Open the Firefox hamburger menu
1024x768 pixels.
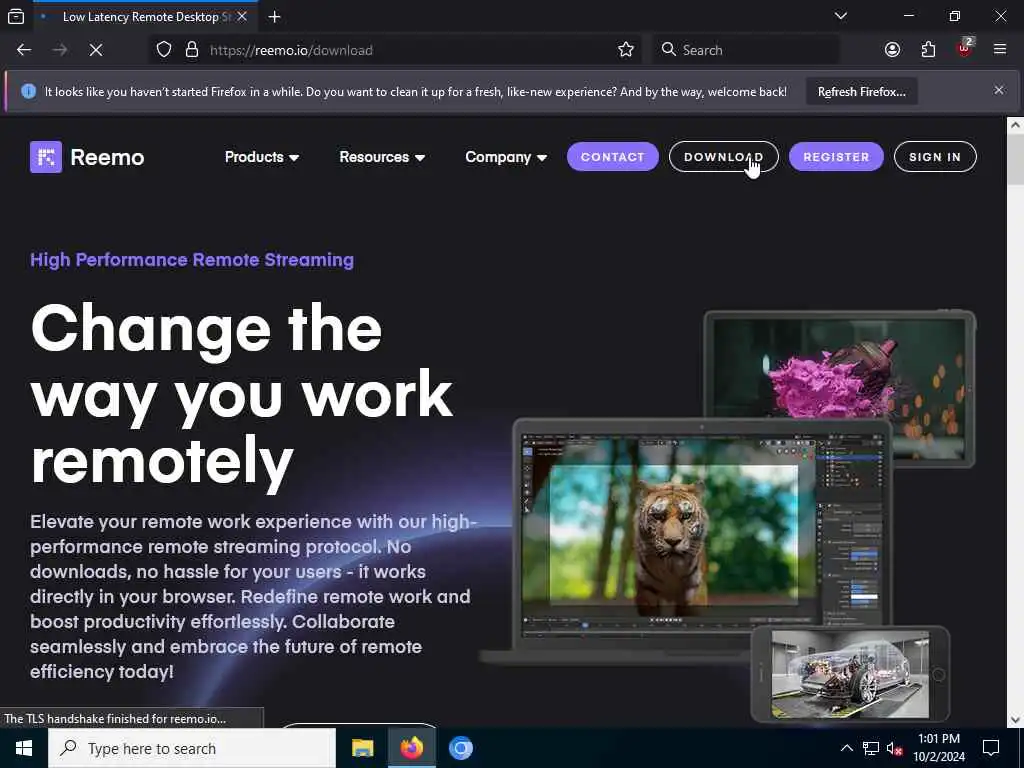coord(1000,50)
